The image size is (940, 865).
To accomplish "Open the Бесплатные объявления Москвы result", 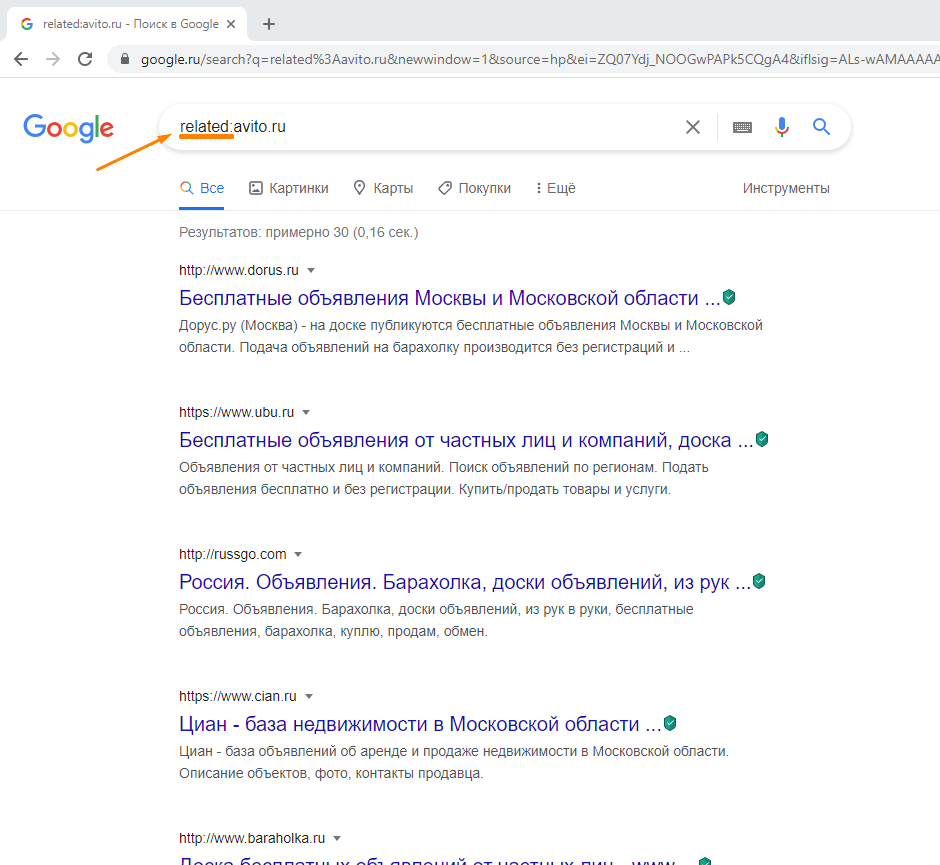I will (450, 298).
